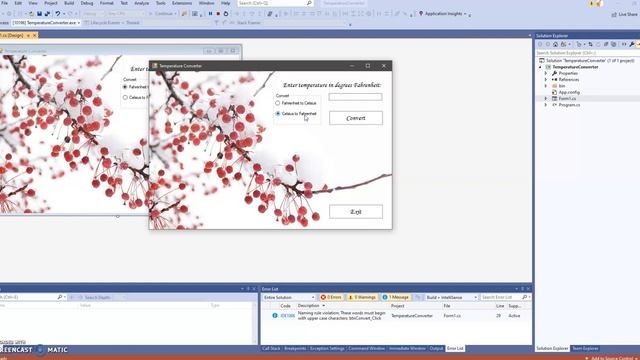Select Fahrenheit radio in the designer form
This screenshot has width=640, height=360.
click(125, 87)
